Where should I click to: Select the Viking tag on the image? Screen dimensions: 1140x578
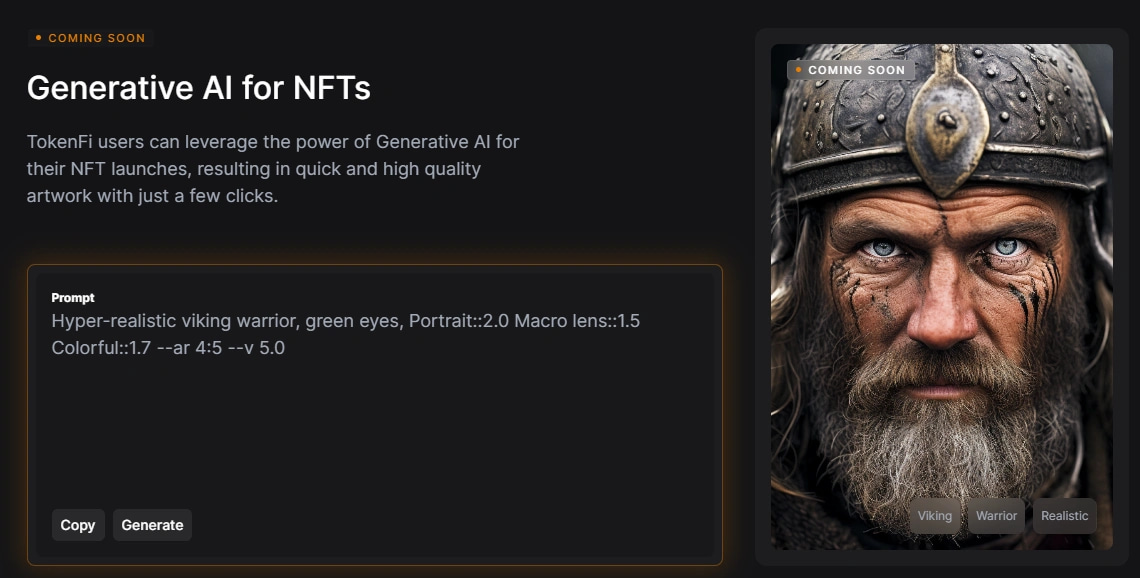[x=935, y=516]
